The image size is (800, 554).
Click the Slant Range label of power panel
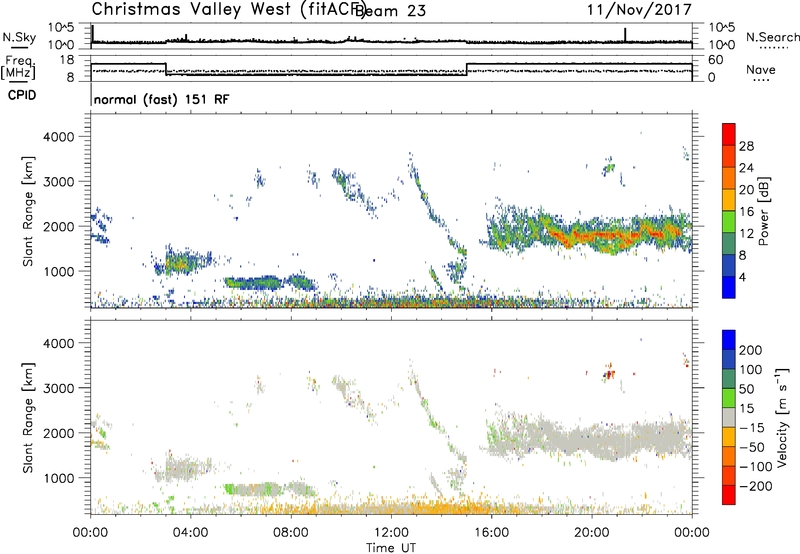[28, 211]
